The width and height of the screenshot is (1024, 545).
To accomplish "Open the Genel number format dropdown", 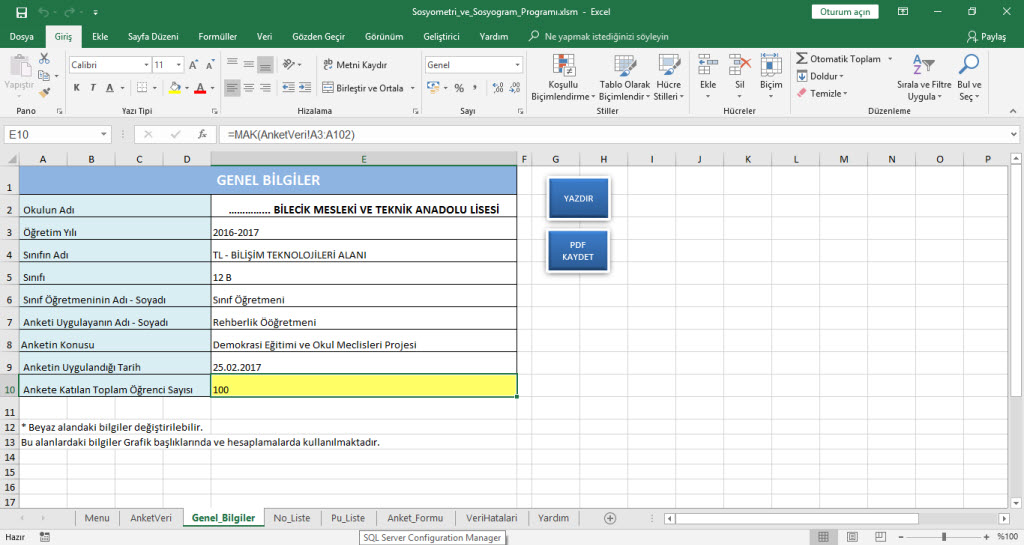I will (517, 65).
